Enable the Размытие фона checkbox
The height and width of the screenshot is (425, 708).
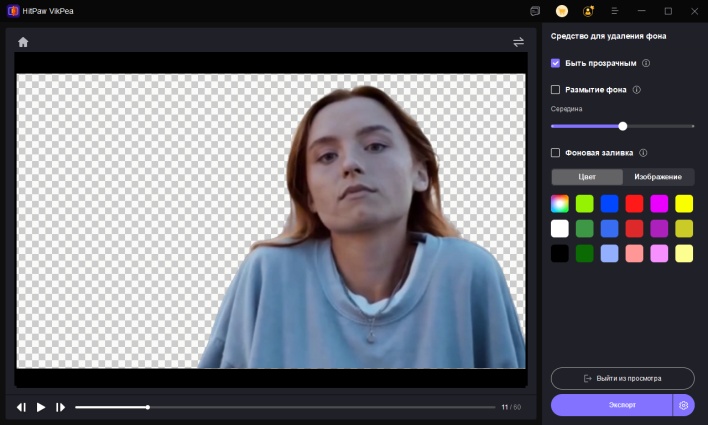pos(556,90)
